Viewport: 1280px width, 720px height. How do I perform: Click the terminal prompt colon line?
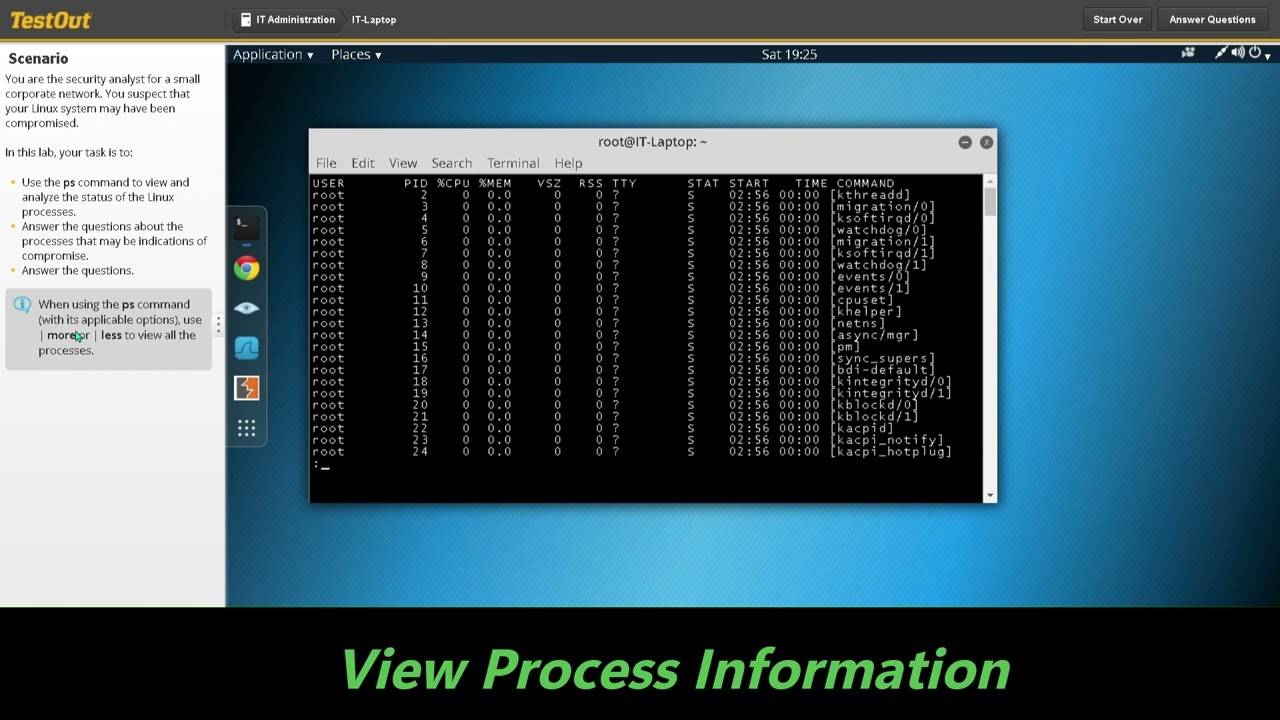[322, 465]
